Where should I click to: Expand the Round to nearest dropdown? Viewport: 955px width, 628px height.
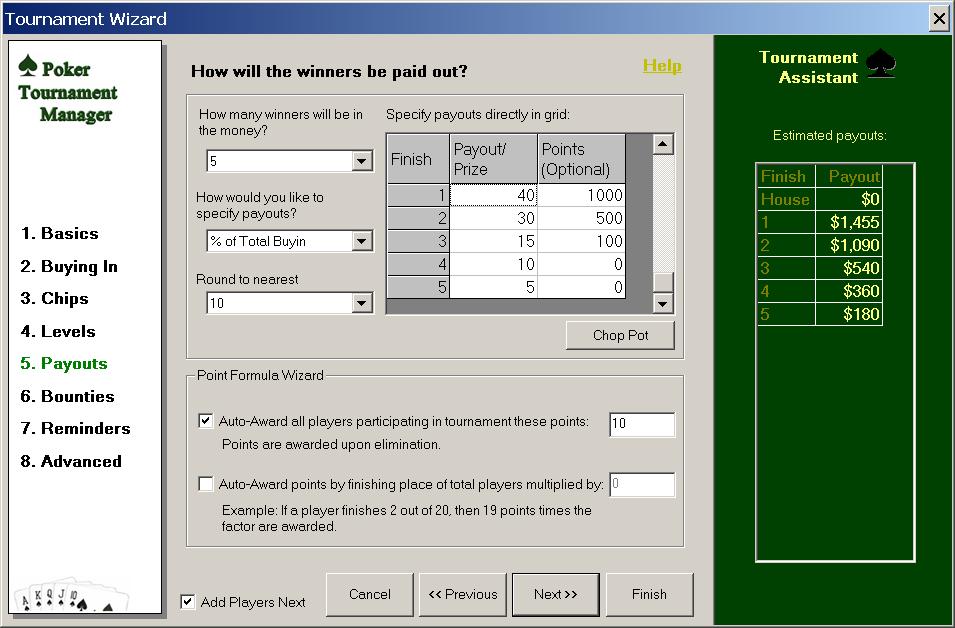361,302
